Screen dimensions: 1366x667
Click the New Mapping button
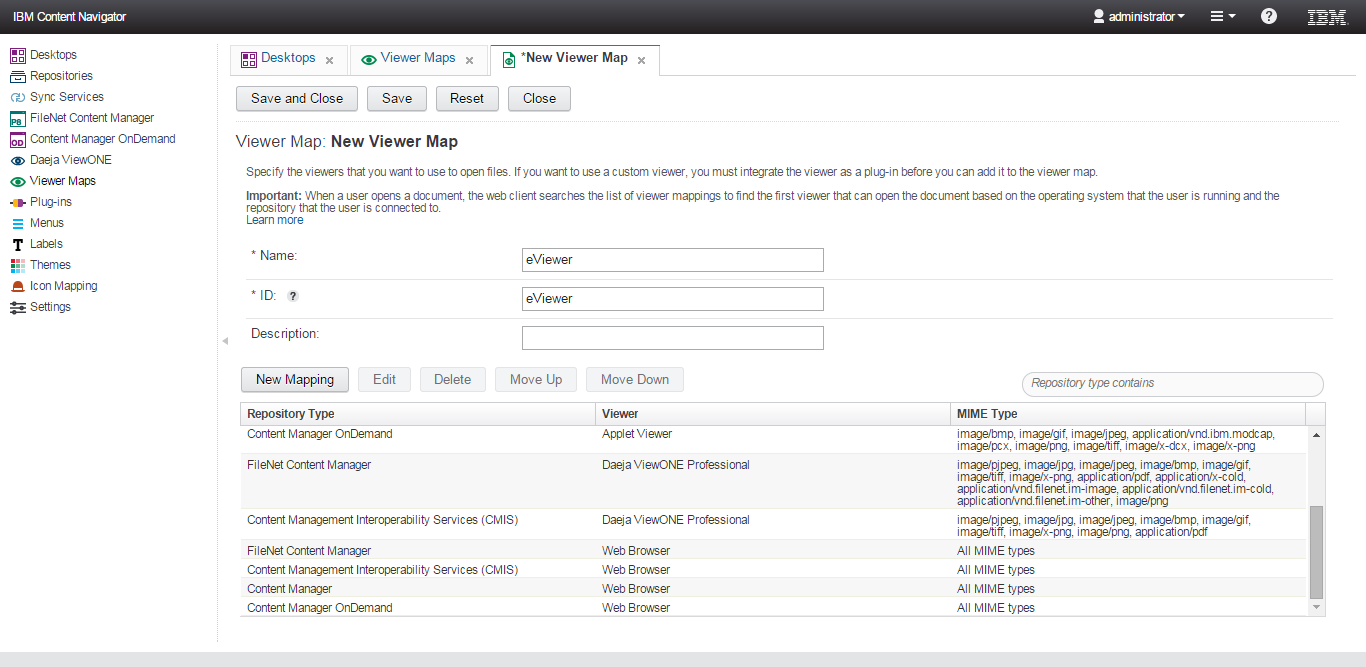[x=295, y=379]
